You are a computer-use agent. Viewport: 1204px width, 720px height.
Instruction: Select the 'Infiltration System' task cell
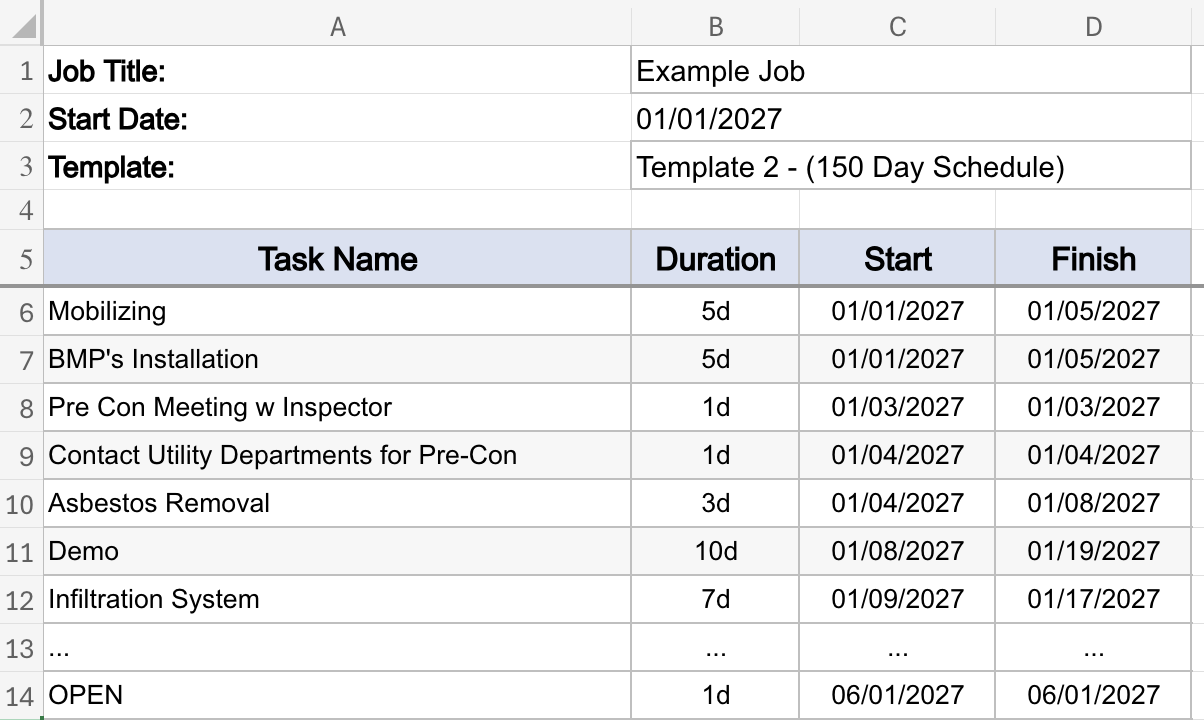tap(338, 599)
